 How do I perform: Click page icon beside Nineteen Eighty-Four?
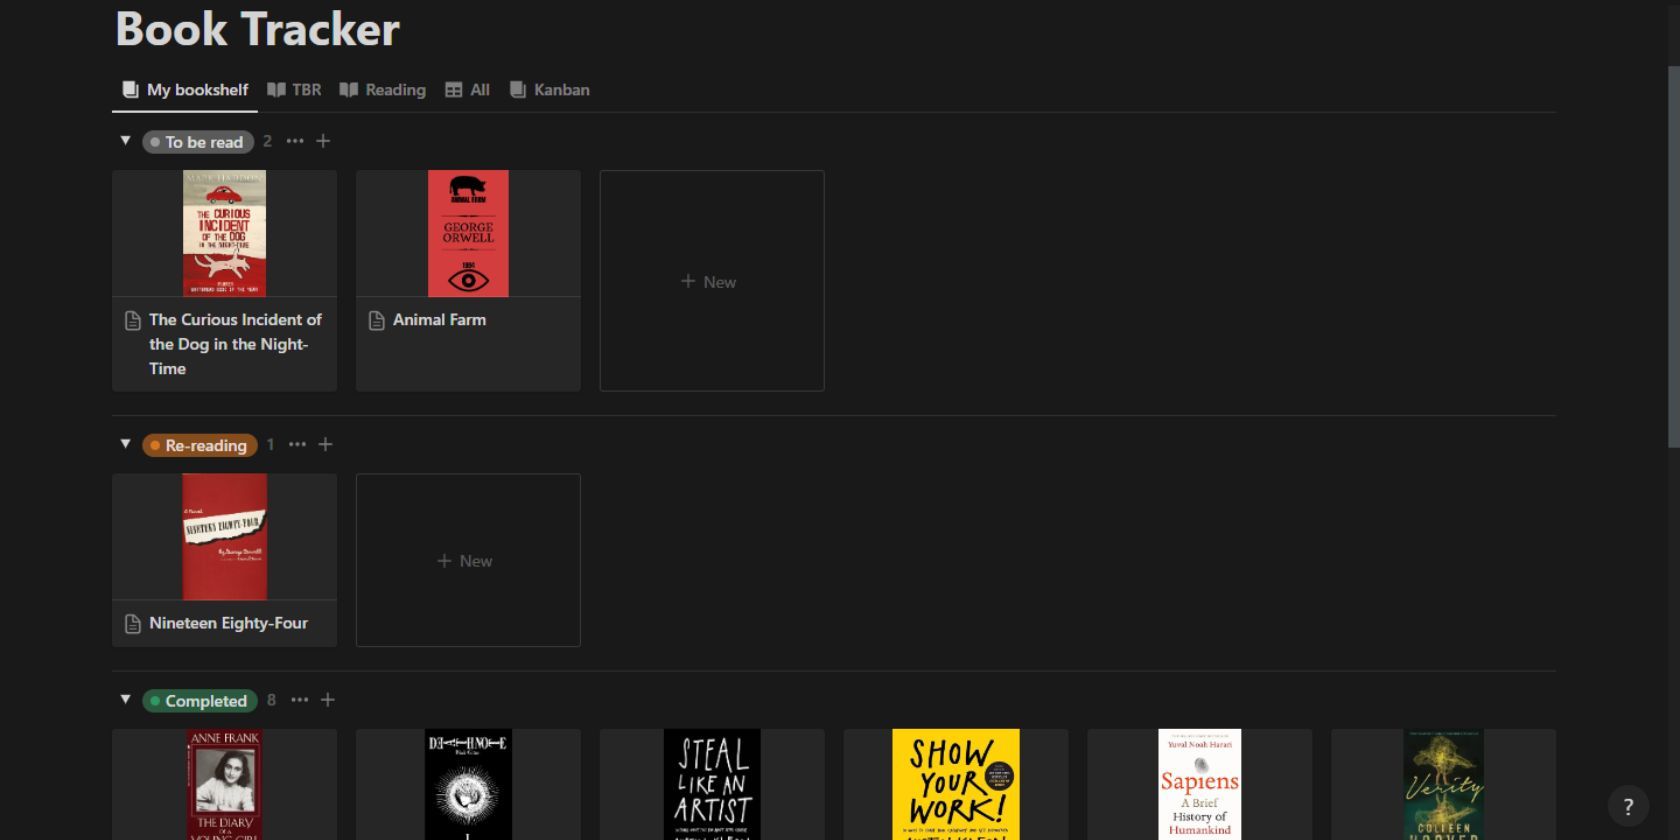pos(133,624)
